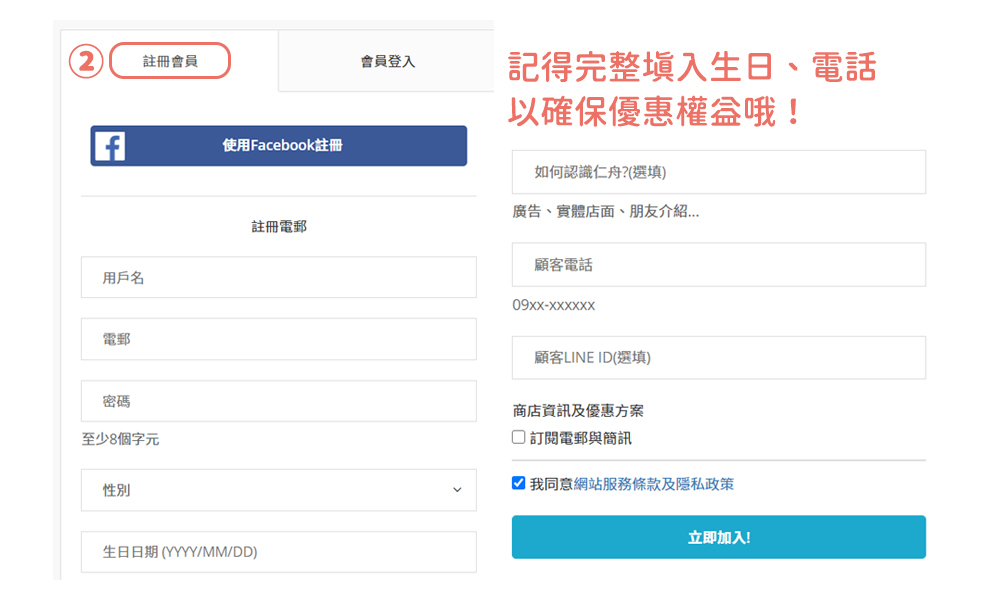The image size is (1000, 600).
Task: Click the circled number 2 step marker
Action: click(86, 61)
